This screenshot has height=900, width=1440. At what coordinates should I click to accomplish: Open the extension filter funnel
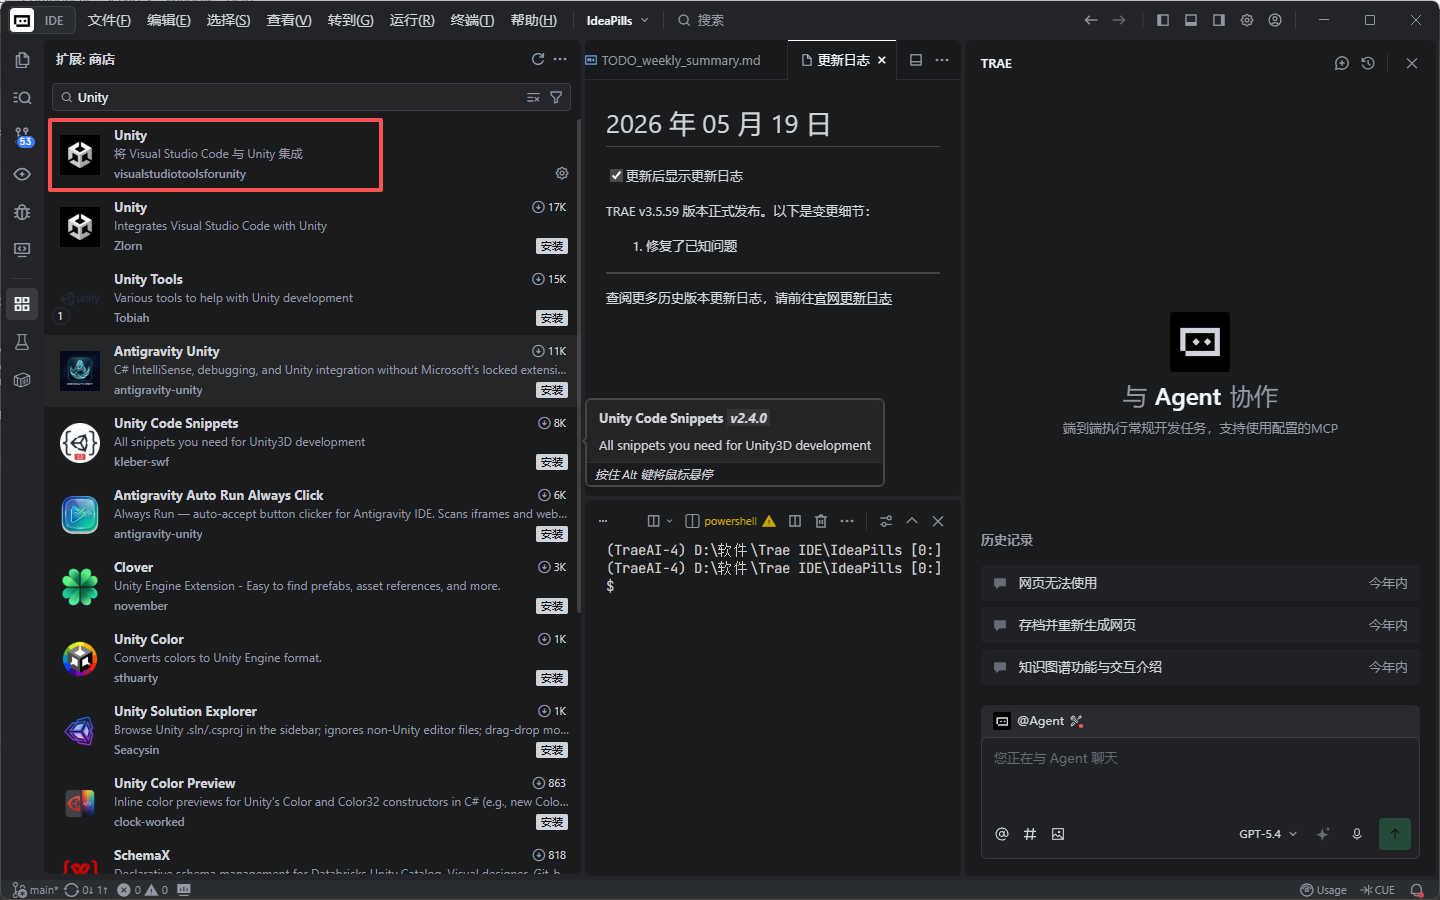(x=556, y=98)
